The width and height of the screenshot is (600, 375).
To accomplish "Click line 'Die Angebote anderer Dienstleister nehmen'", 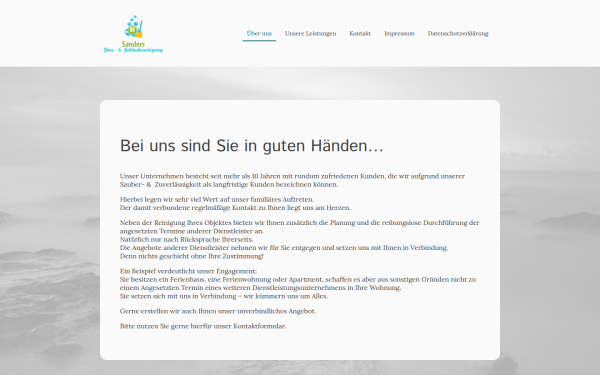I will (284, 248).
